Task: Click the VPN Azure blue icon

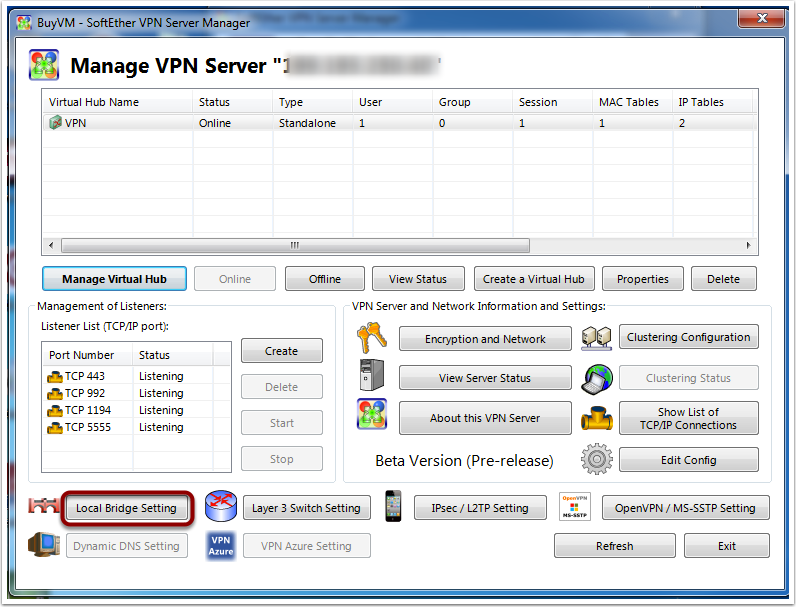Action: point(221,546)
